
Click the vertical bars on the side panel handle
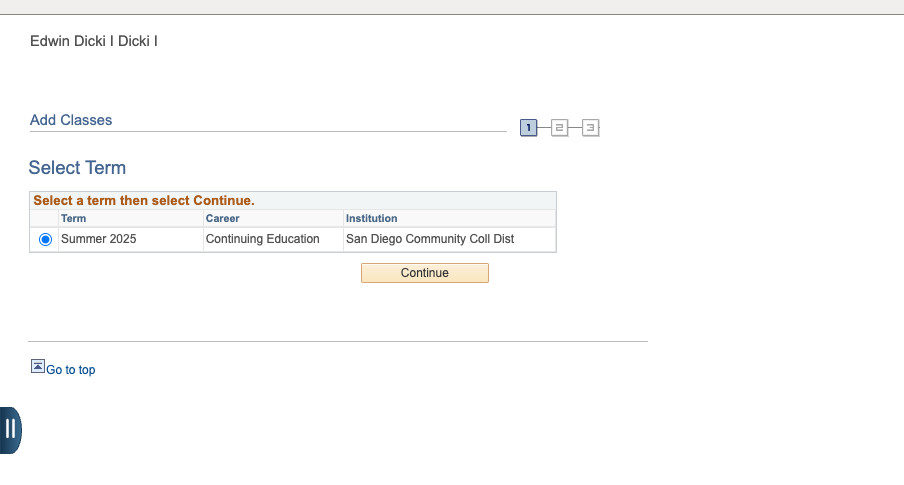[x=10, y=429]
